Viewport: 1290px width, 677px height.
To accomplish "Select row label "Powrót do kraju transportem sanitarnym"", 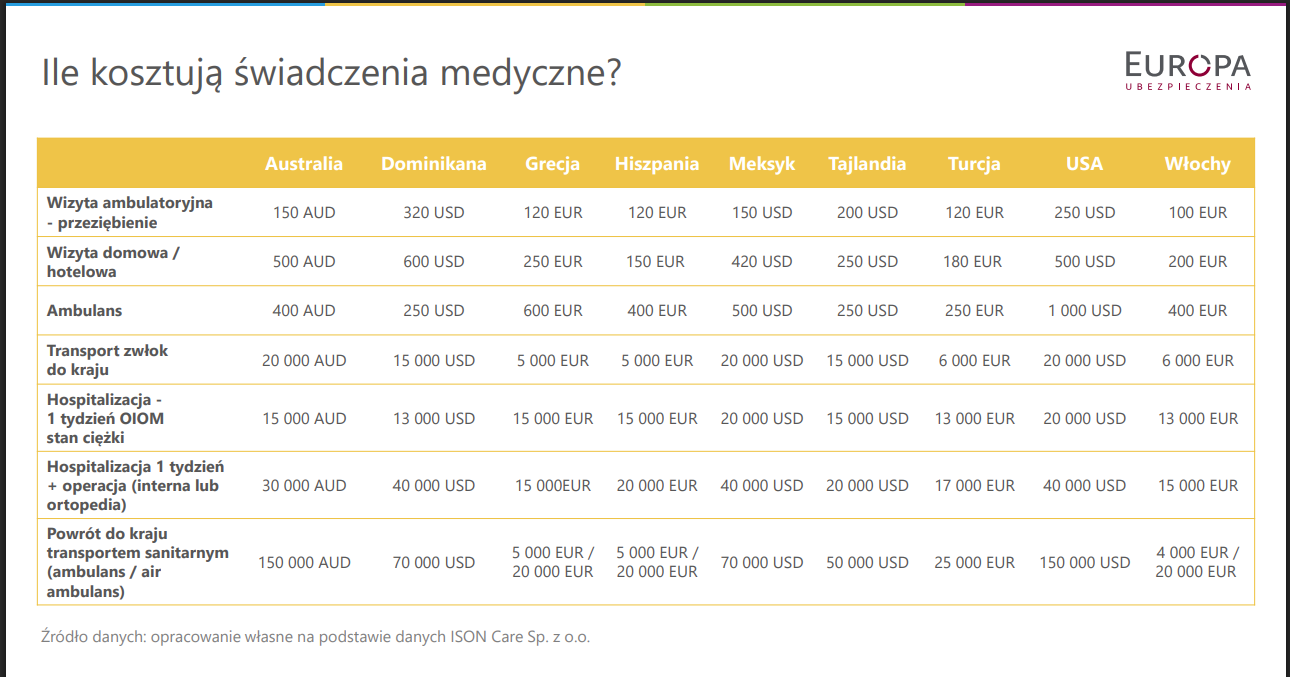I will pyautogui.click(x=138, y=562).
